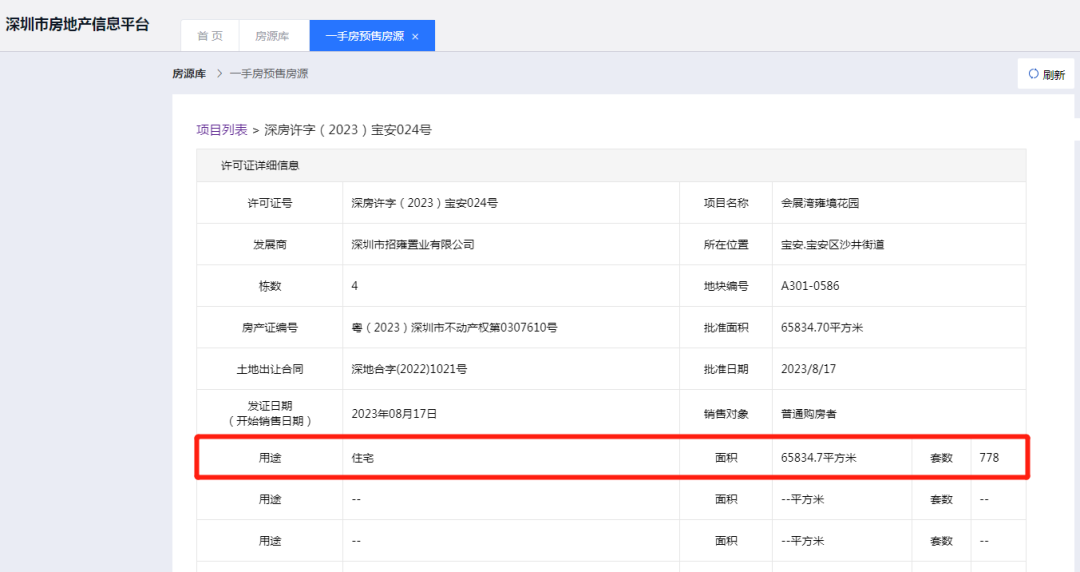Click the unit count 778

click(x=989, y=458)
